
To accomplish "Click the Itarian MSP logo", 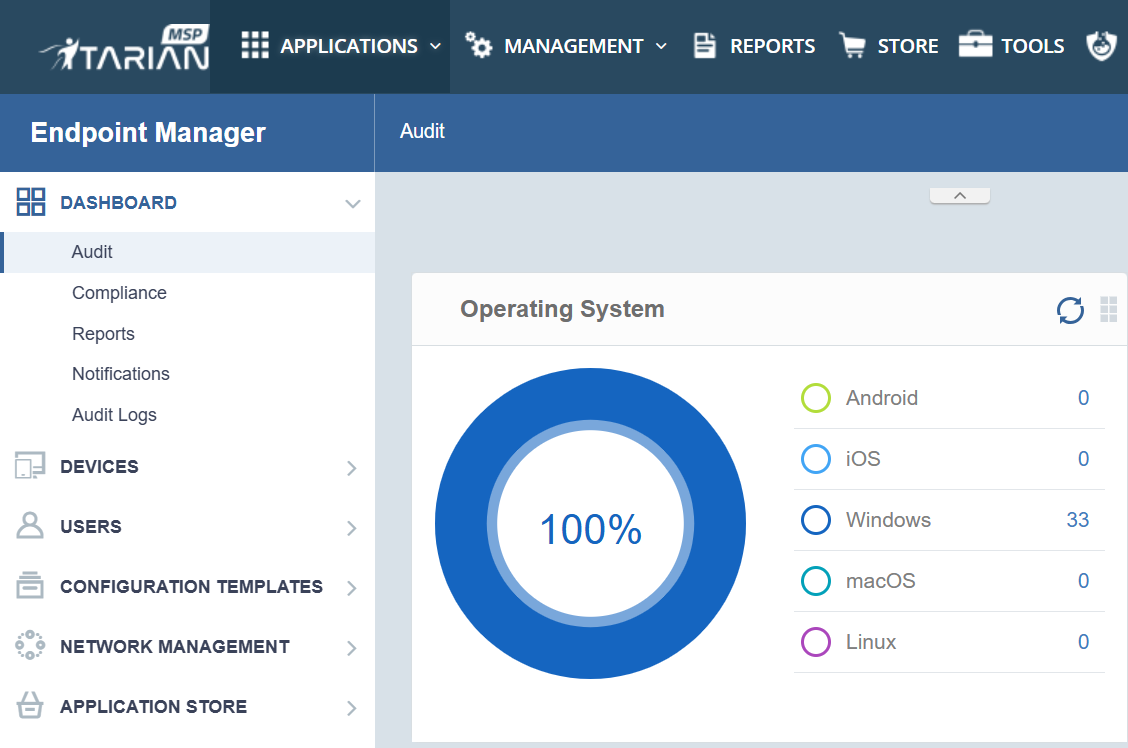I will (x=124, y=47).
